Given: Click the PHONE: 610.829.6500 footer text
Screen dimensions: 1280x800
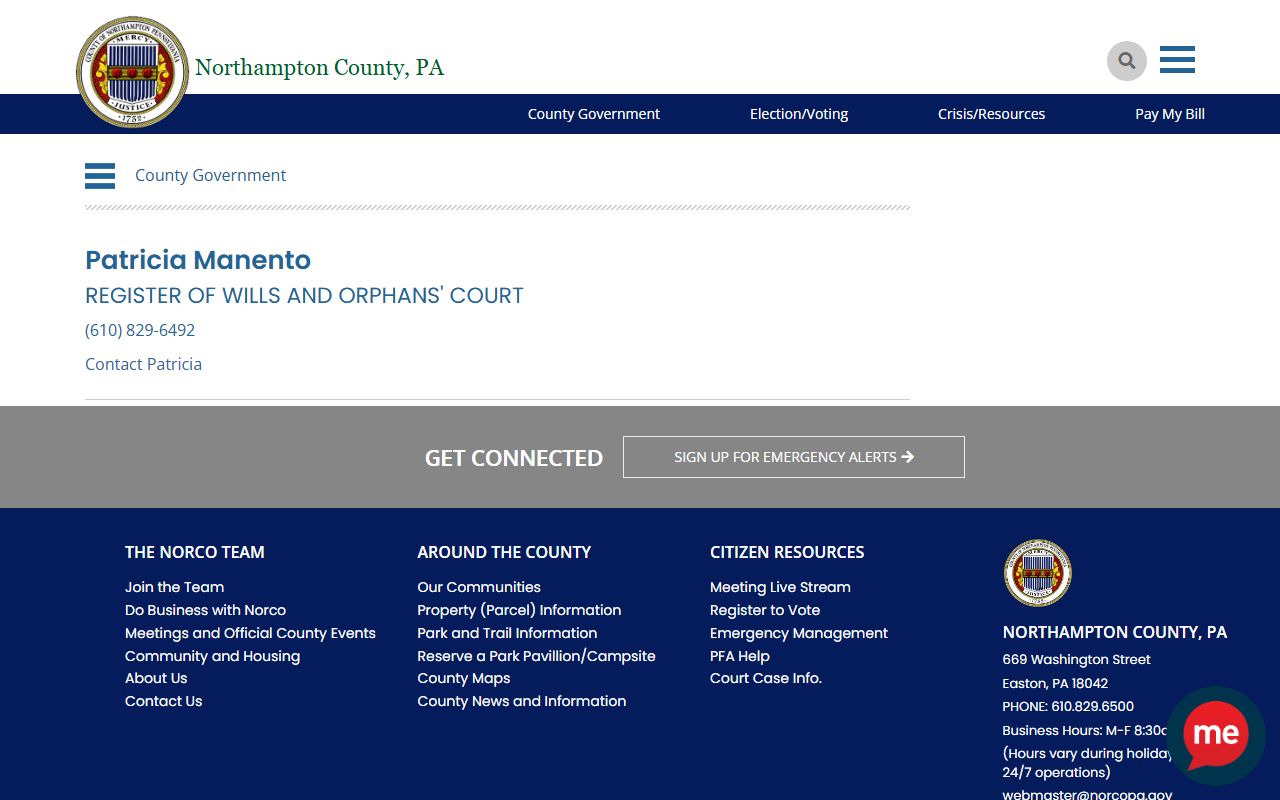Looking at the screenshot, I should point(1068,706).
